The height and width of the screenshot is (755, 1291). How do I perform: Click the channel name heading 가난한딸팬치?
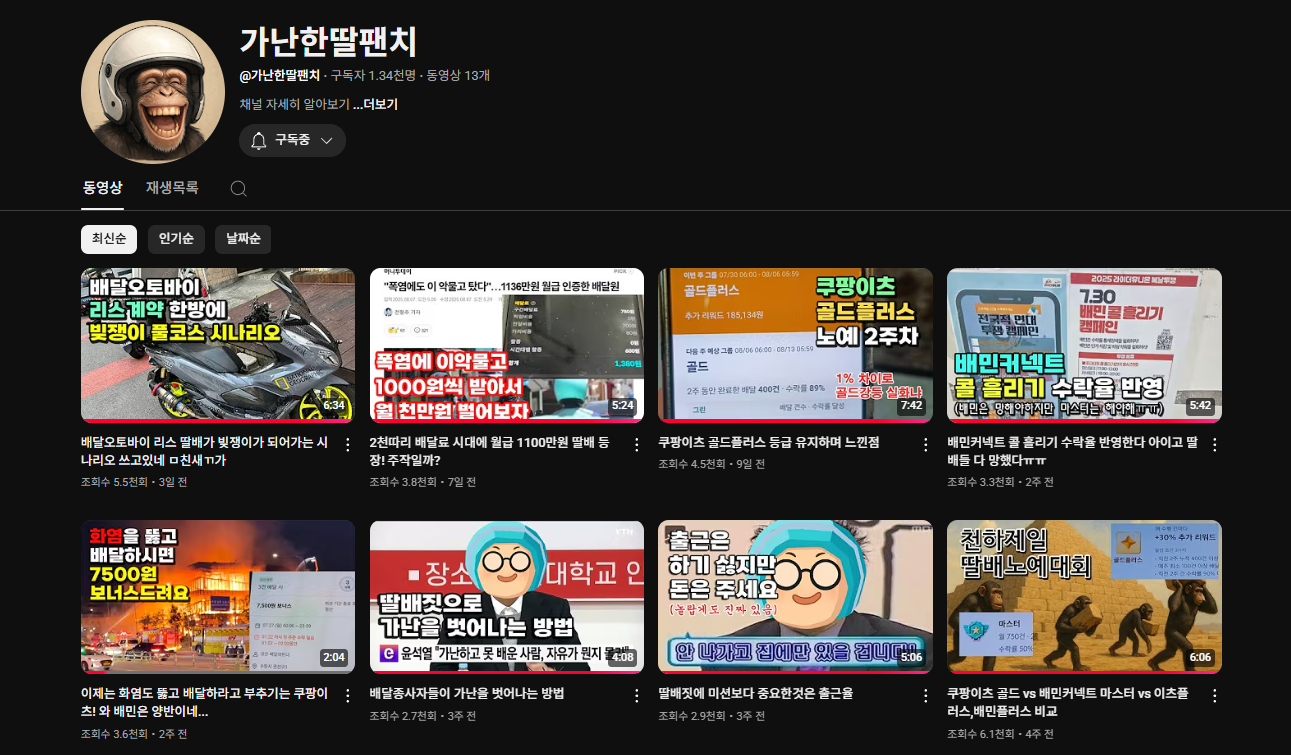(328, 41)
